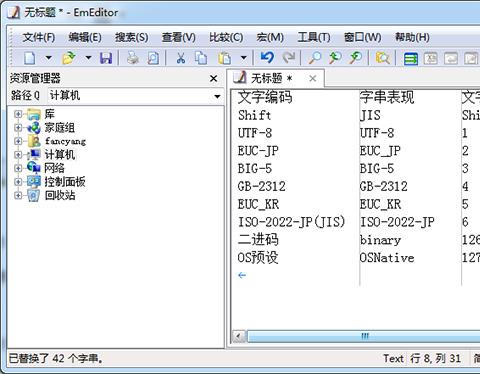
Task: Open the 查看(V) menu
Action: [x=179, y=37]
